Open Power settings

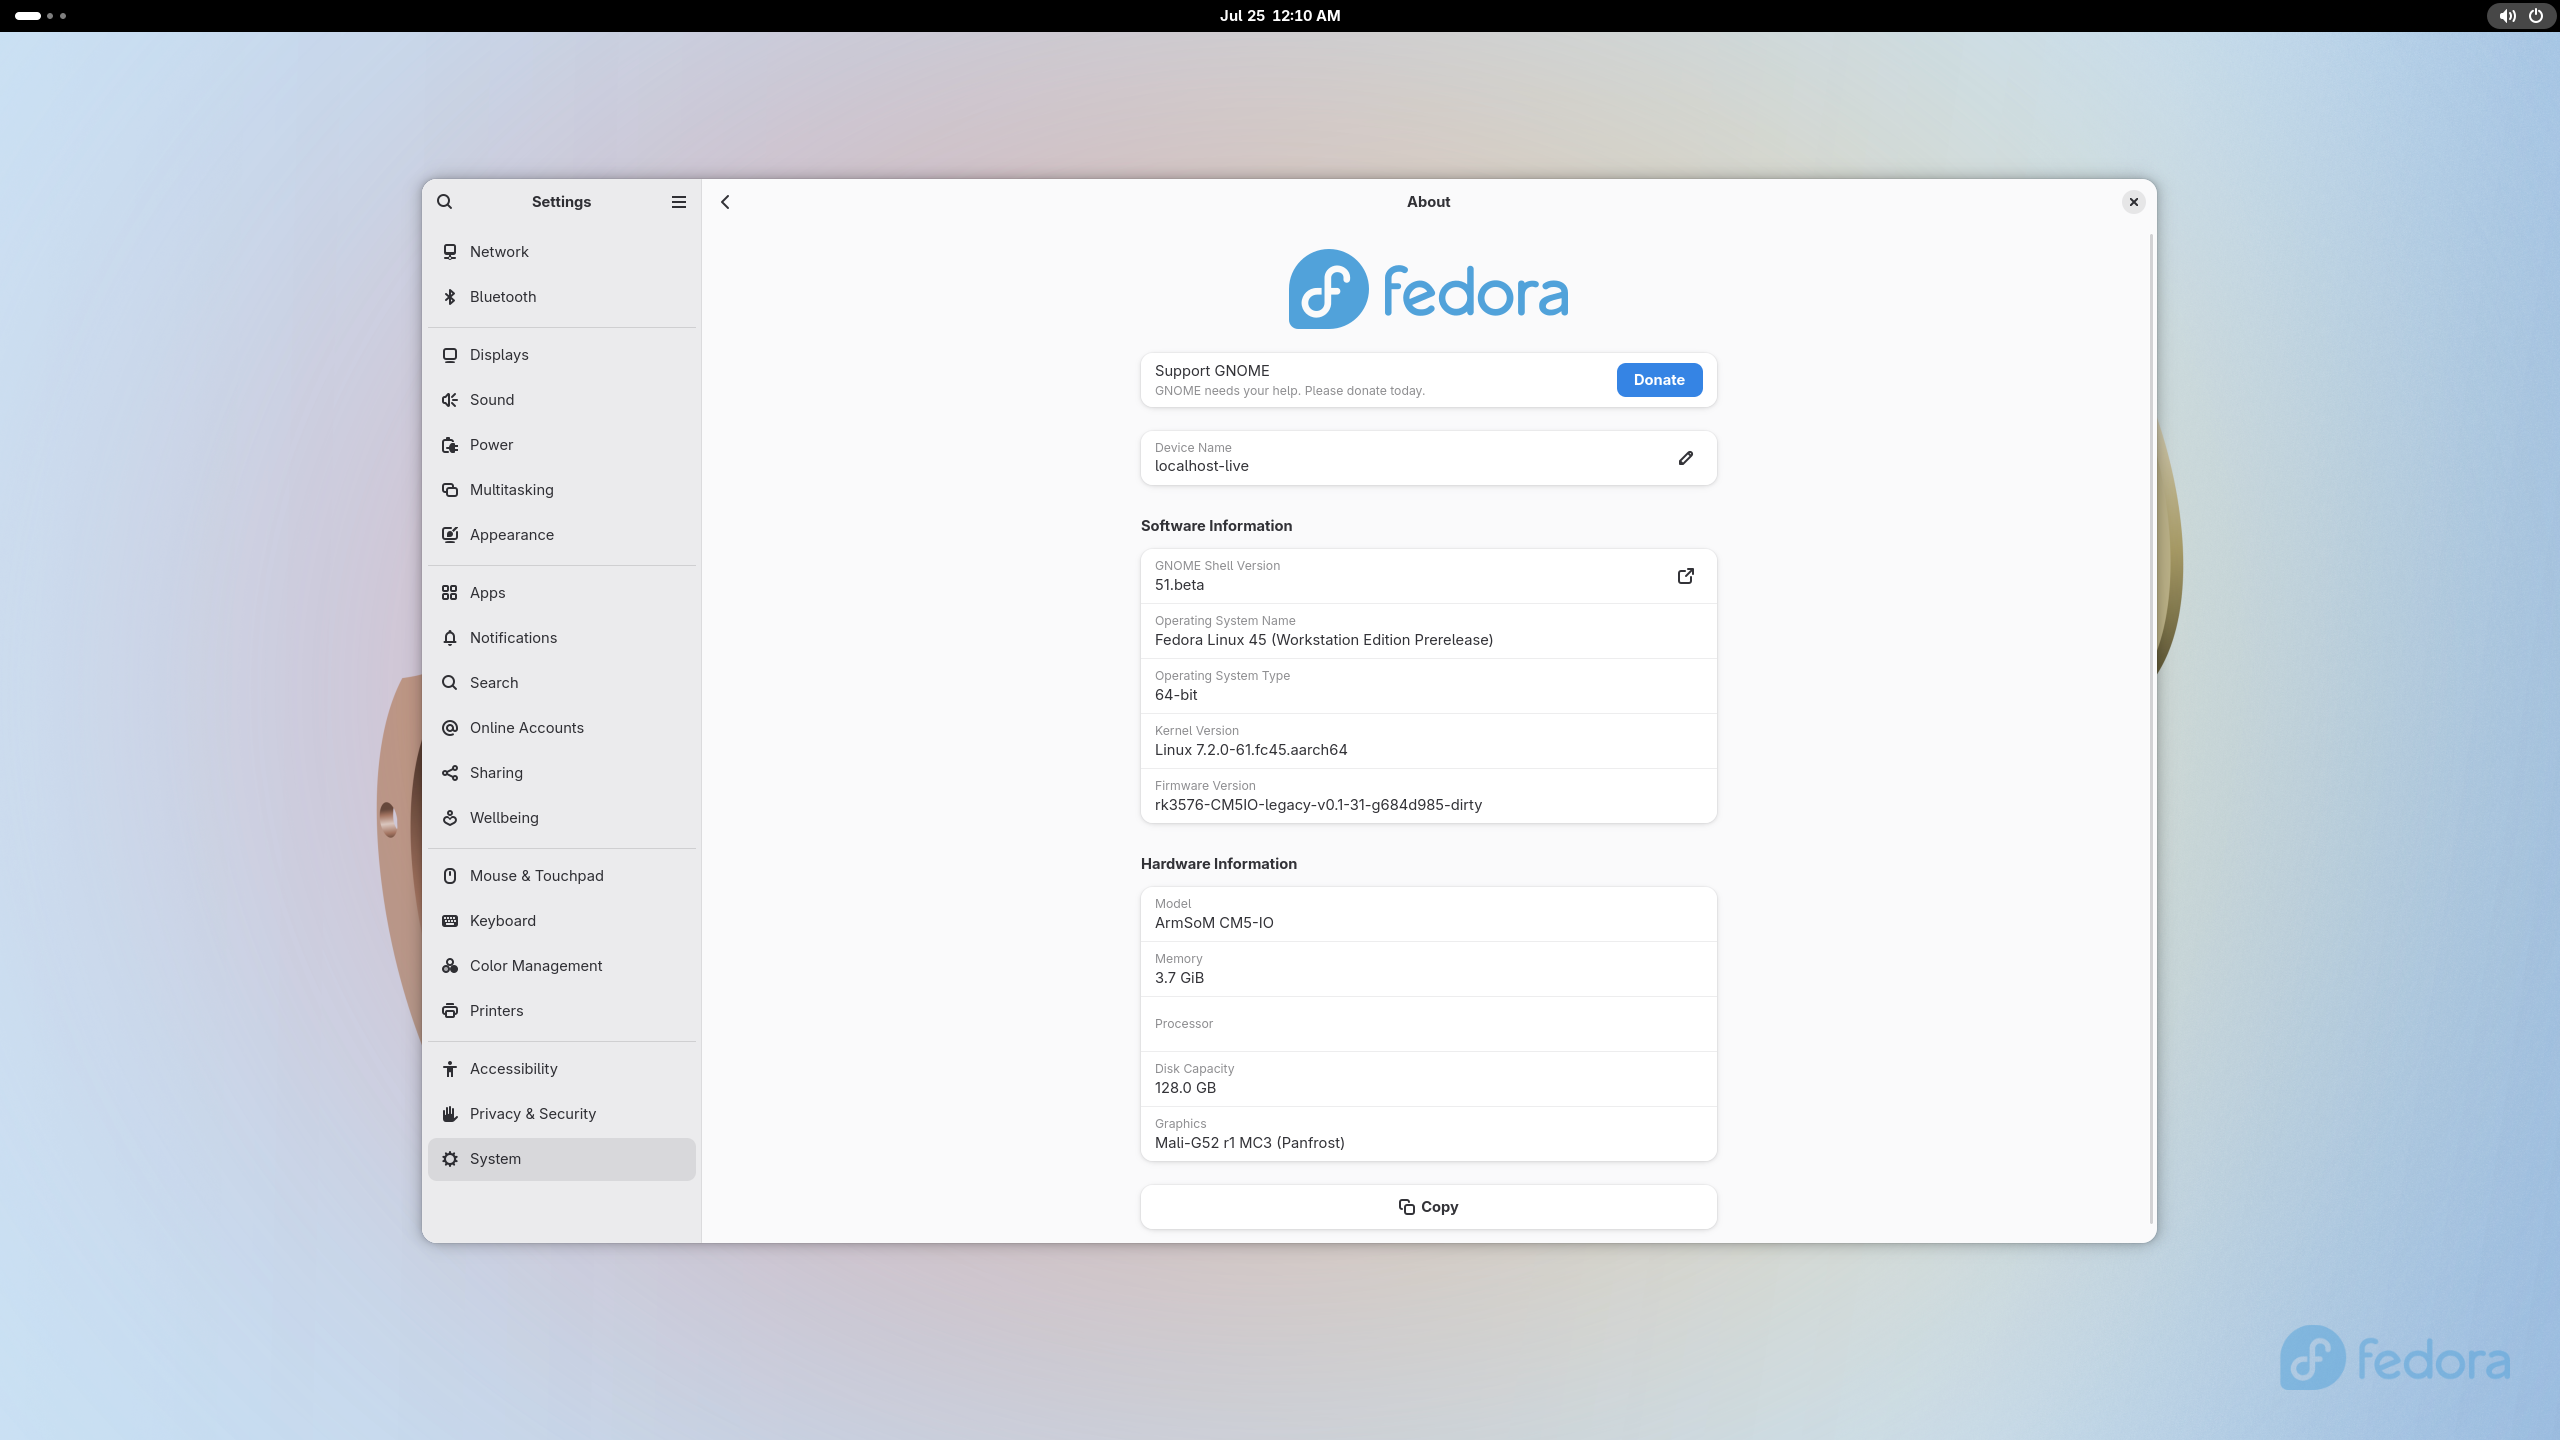click(x=562, y=445)
